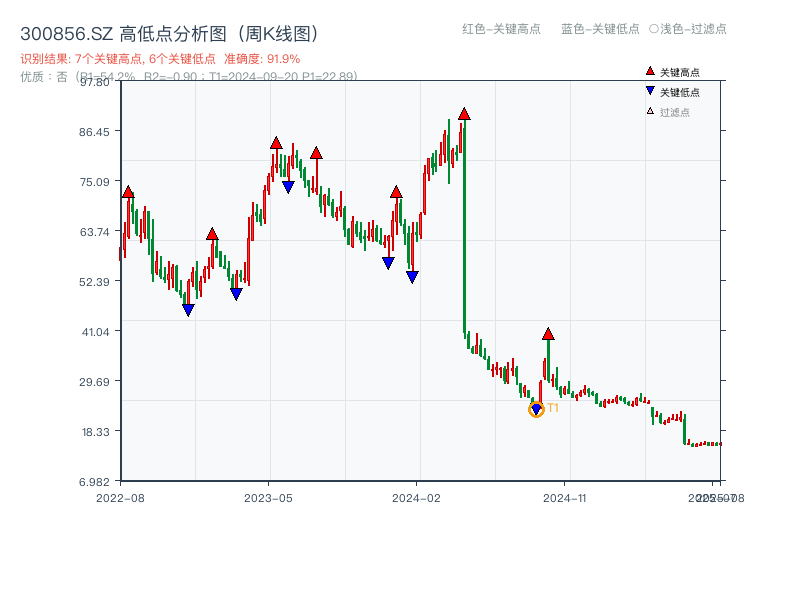Image resolution: width=800 pixels, height=600 pixels.
Task: Select the blue key-low triangle below 2023-05 peak area
Action: point(288,185)
